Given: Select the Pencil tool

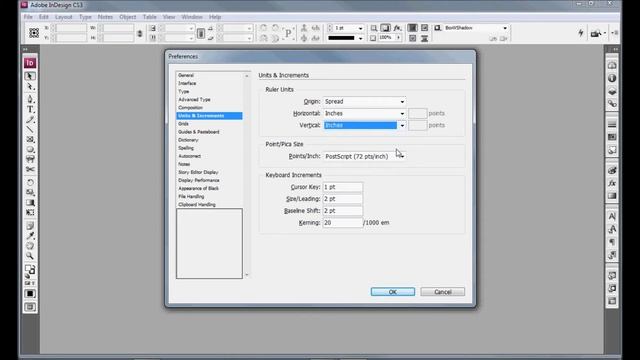Looking at the screenshot, I should tap(30, 120).
